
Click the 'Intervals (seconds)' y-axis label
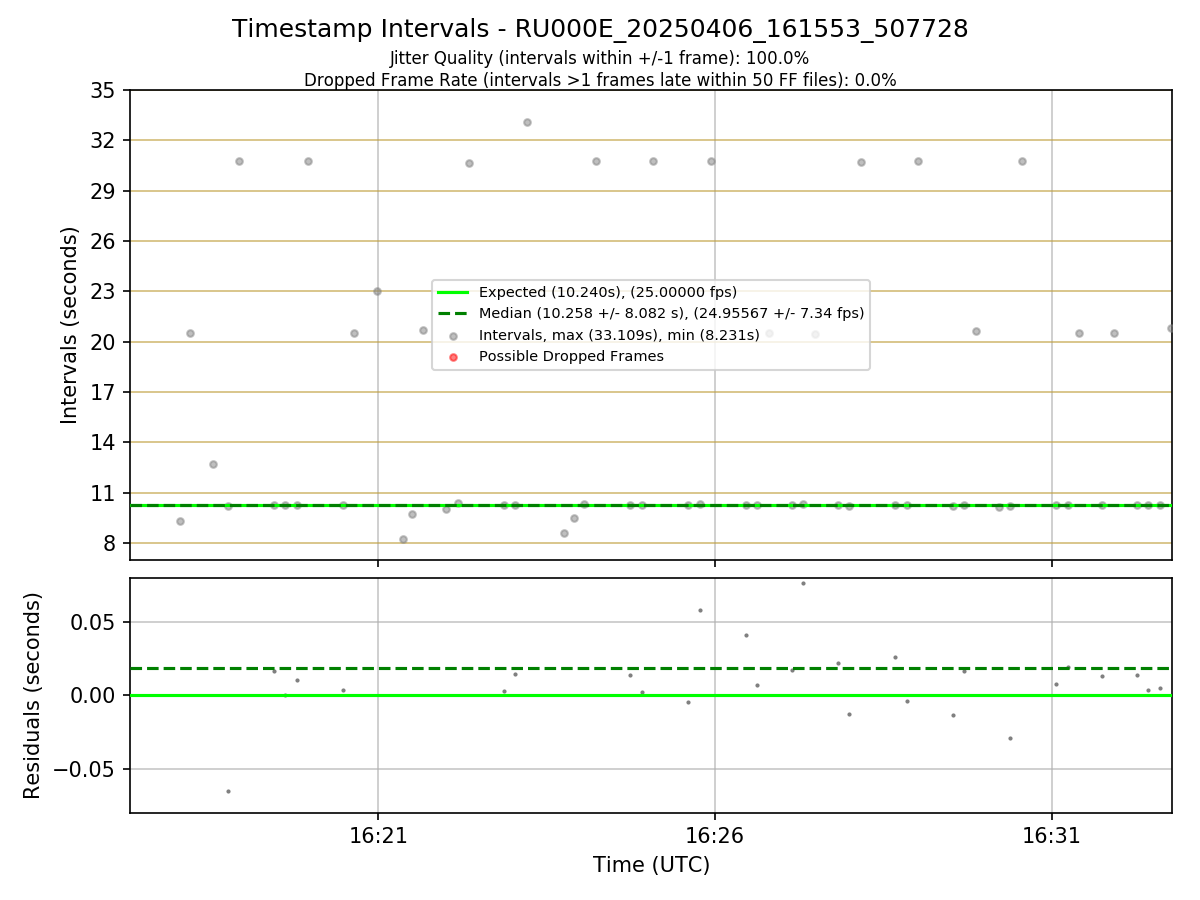pos(70,325)
